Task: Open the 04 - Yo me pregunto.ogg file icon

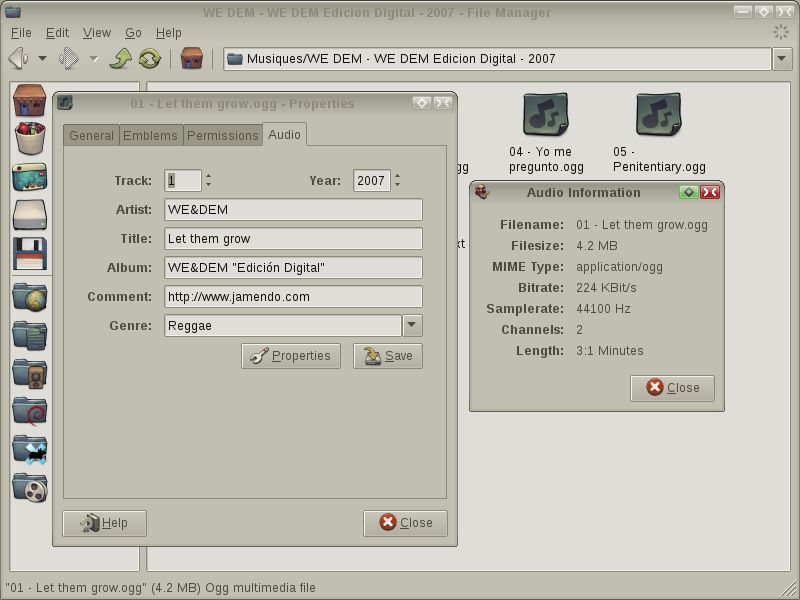Action: coord(546,114)
